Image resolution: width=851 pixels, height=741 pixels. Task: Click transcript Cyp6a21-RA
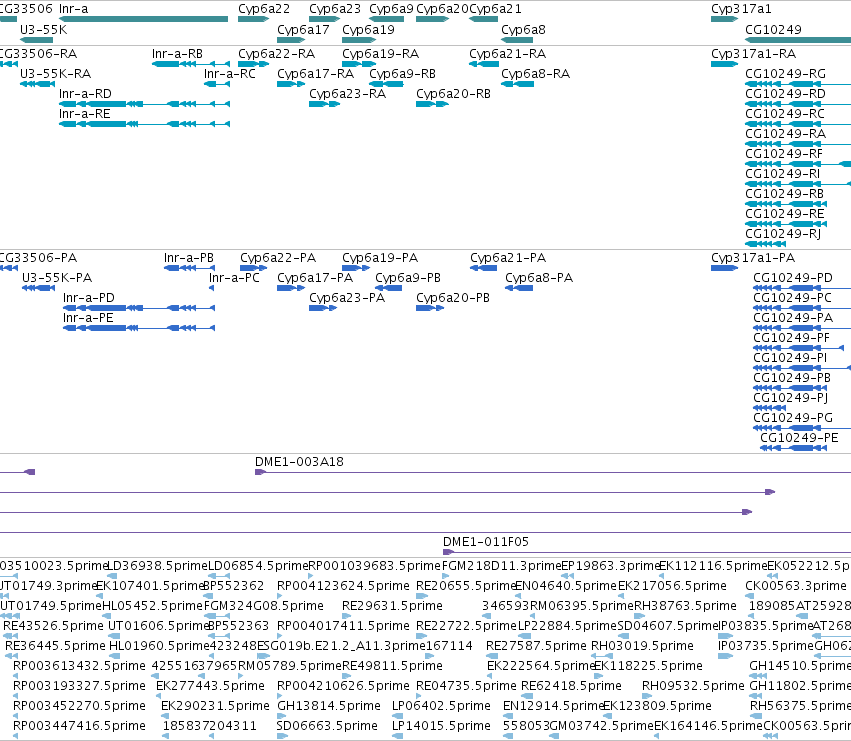[484, 64]
